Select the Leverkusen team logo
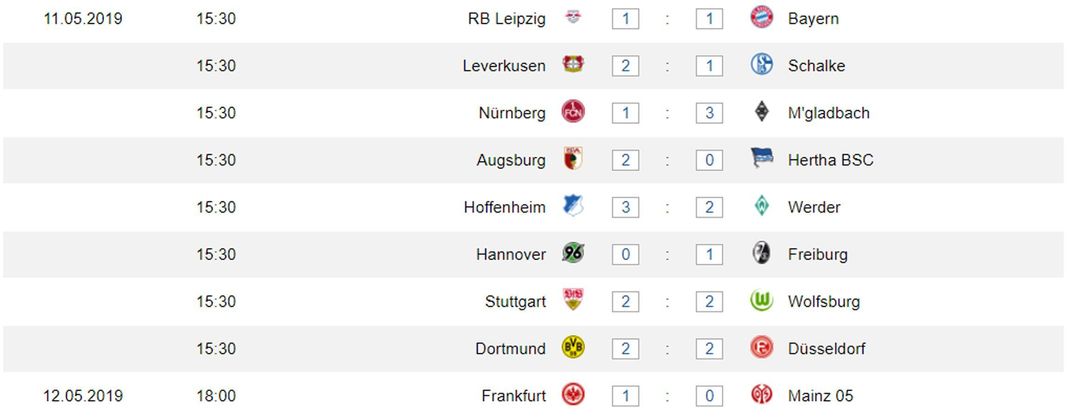The image size is (1070, 418). (573, 65)
